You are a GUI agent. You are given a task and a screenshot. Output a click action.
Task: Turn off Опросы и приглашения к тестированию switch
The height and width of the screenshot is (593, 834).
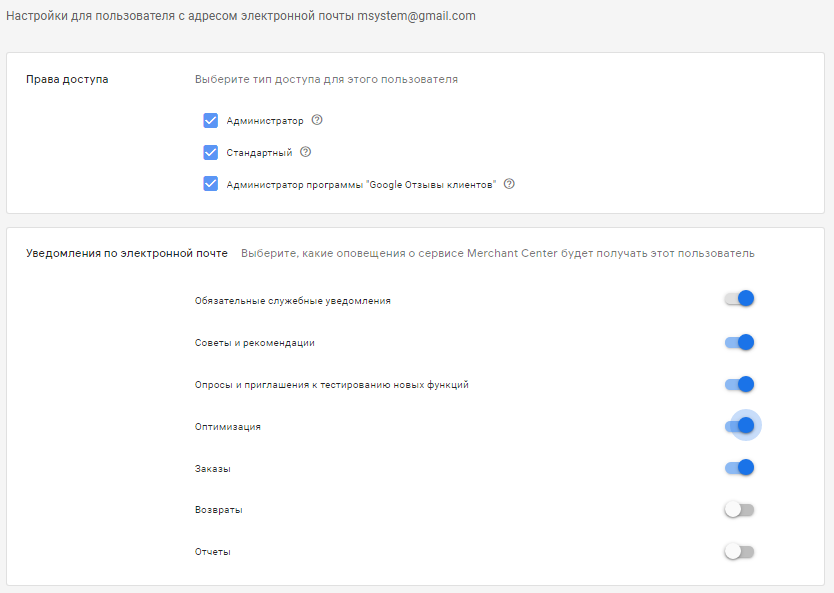739,384
